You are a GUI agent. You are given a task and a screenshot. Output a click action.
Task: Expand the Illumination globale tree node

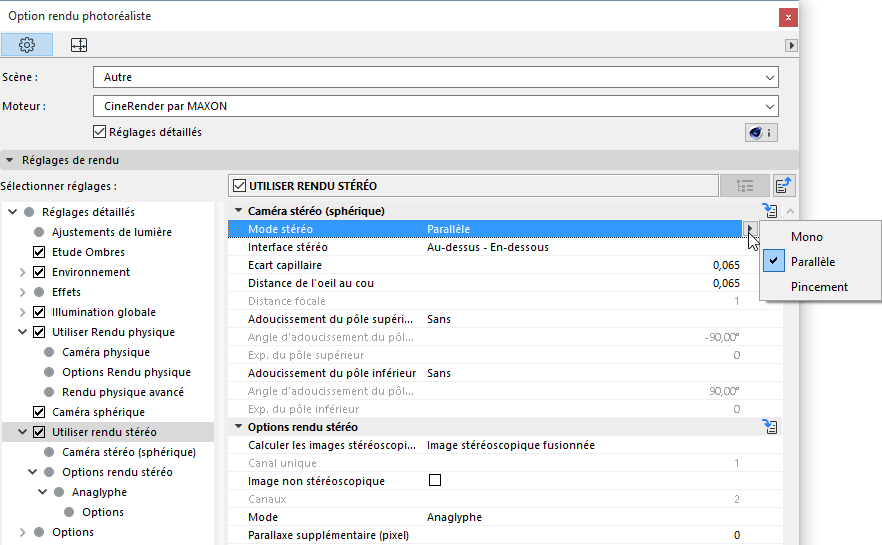pos(22,312)
